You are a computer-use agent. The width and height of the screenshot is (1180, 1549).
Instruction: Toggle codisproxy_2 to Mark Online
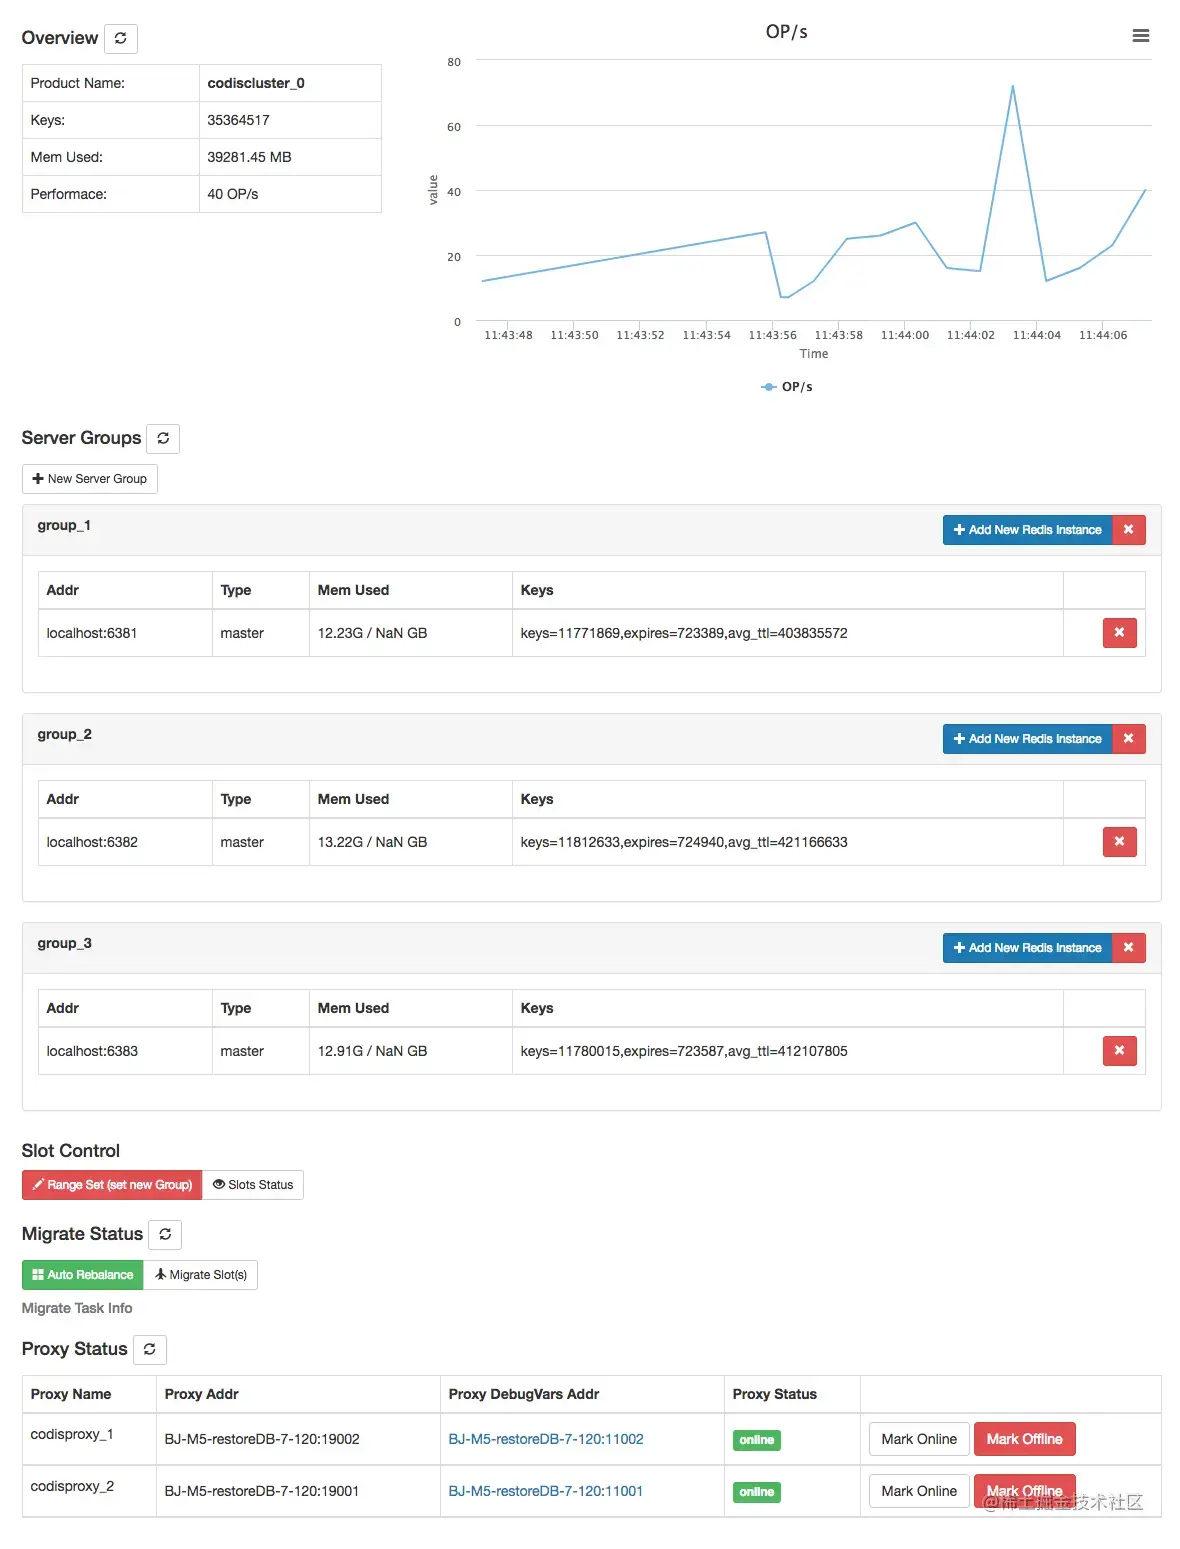tap(917, 1490)
